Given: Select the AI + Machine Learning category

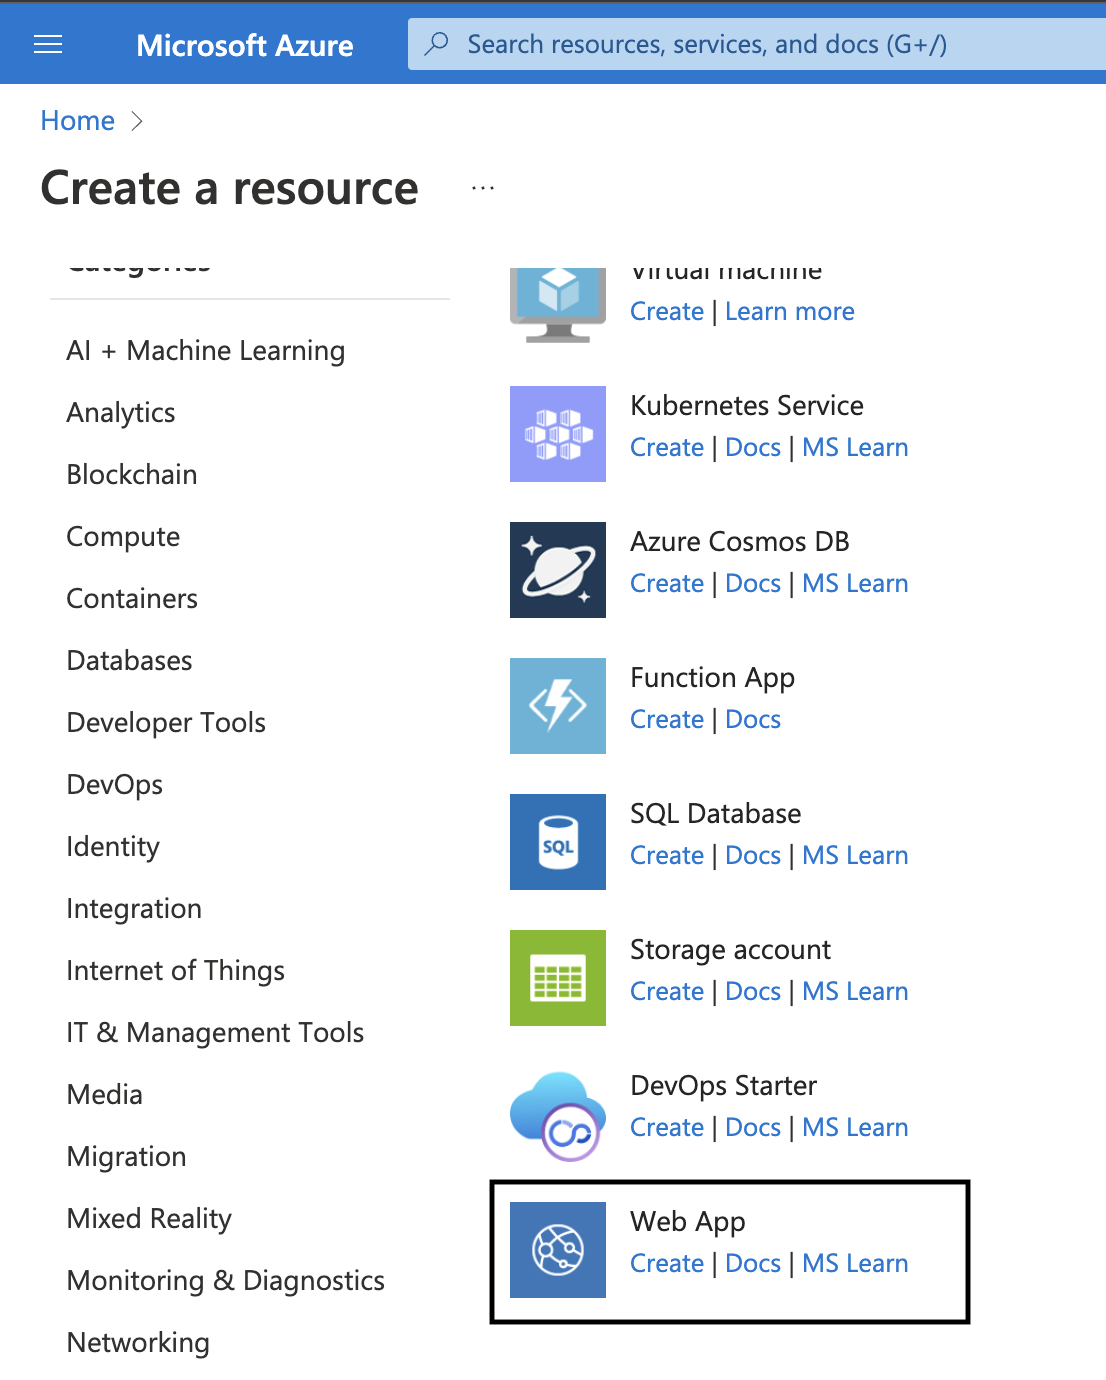Looking at the screenshot, I should pyautogui.click(x=206, y=351).
